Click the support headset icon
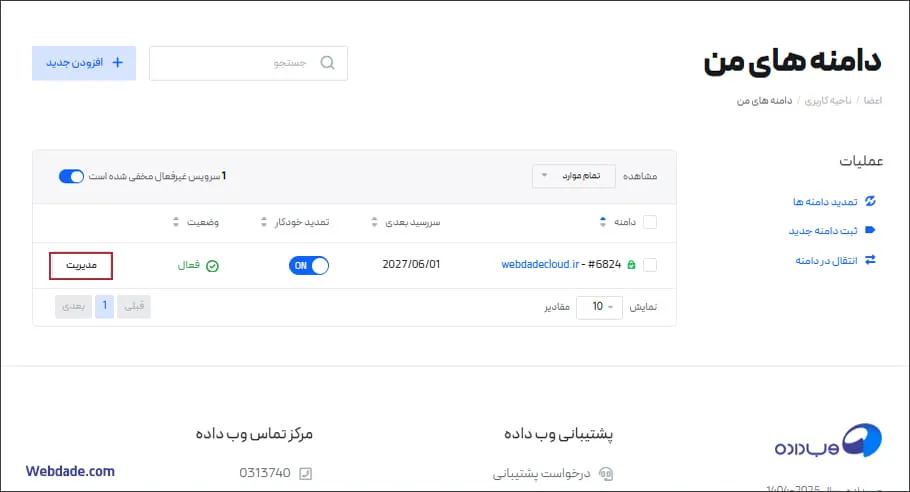Screen dimensions: 910x492 point(606,474)
